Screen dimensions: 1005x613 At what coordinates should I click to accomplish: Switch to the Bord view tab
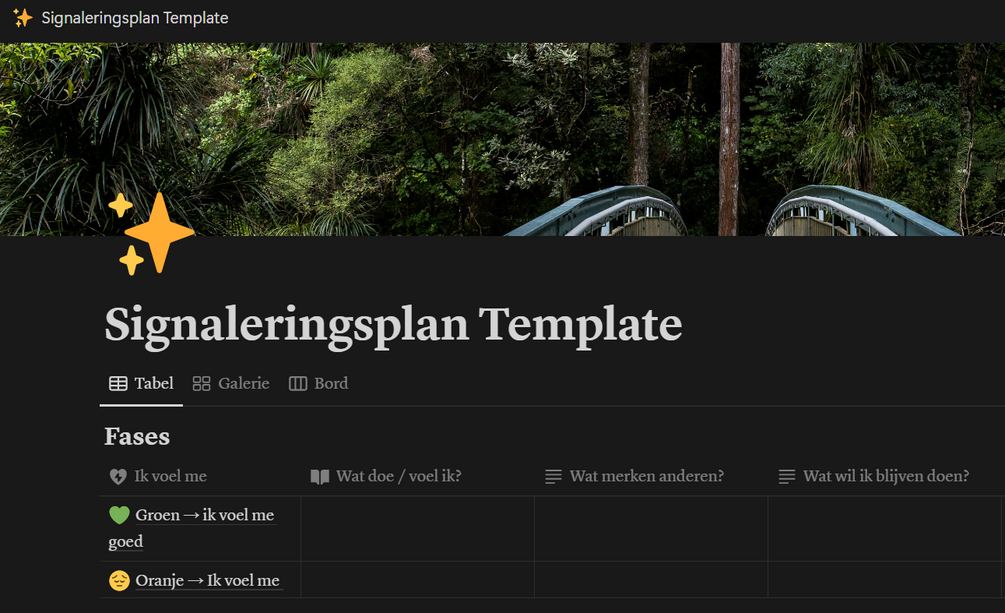click(319, 383)
